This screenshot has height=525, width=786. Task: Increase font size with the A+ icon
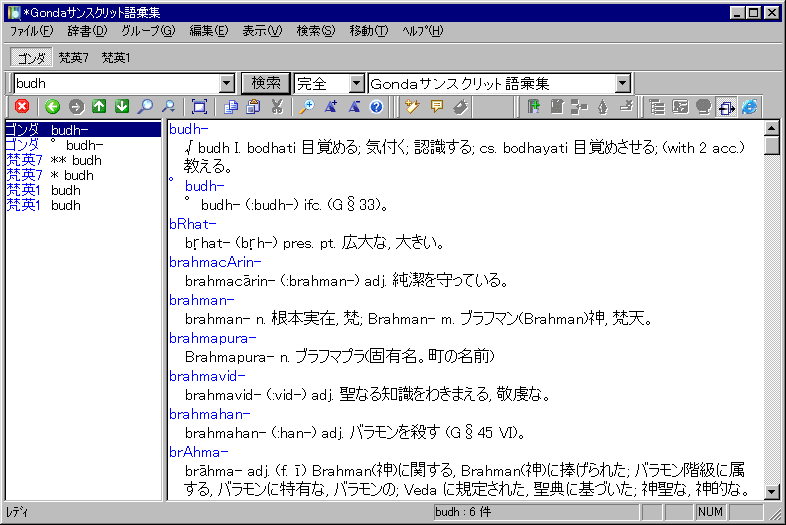(x=330, y=106)
